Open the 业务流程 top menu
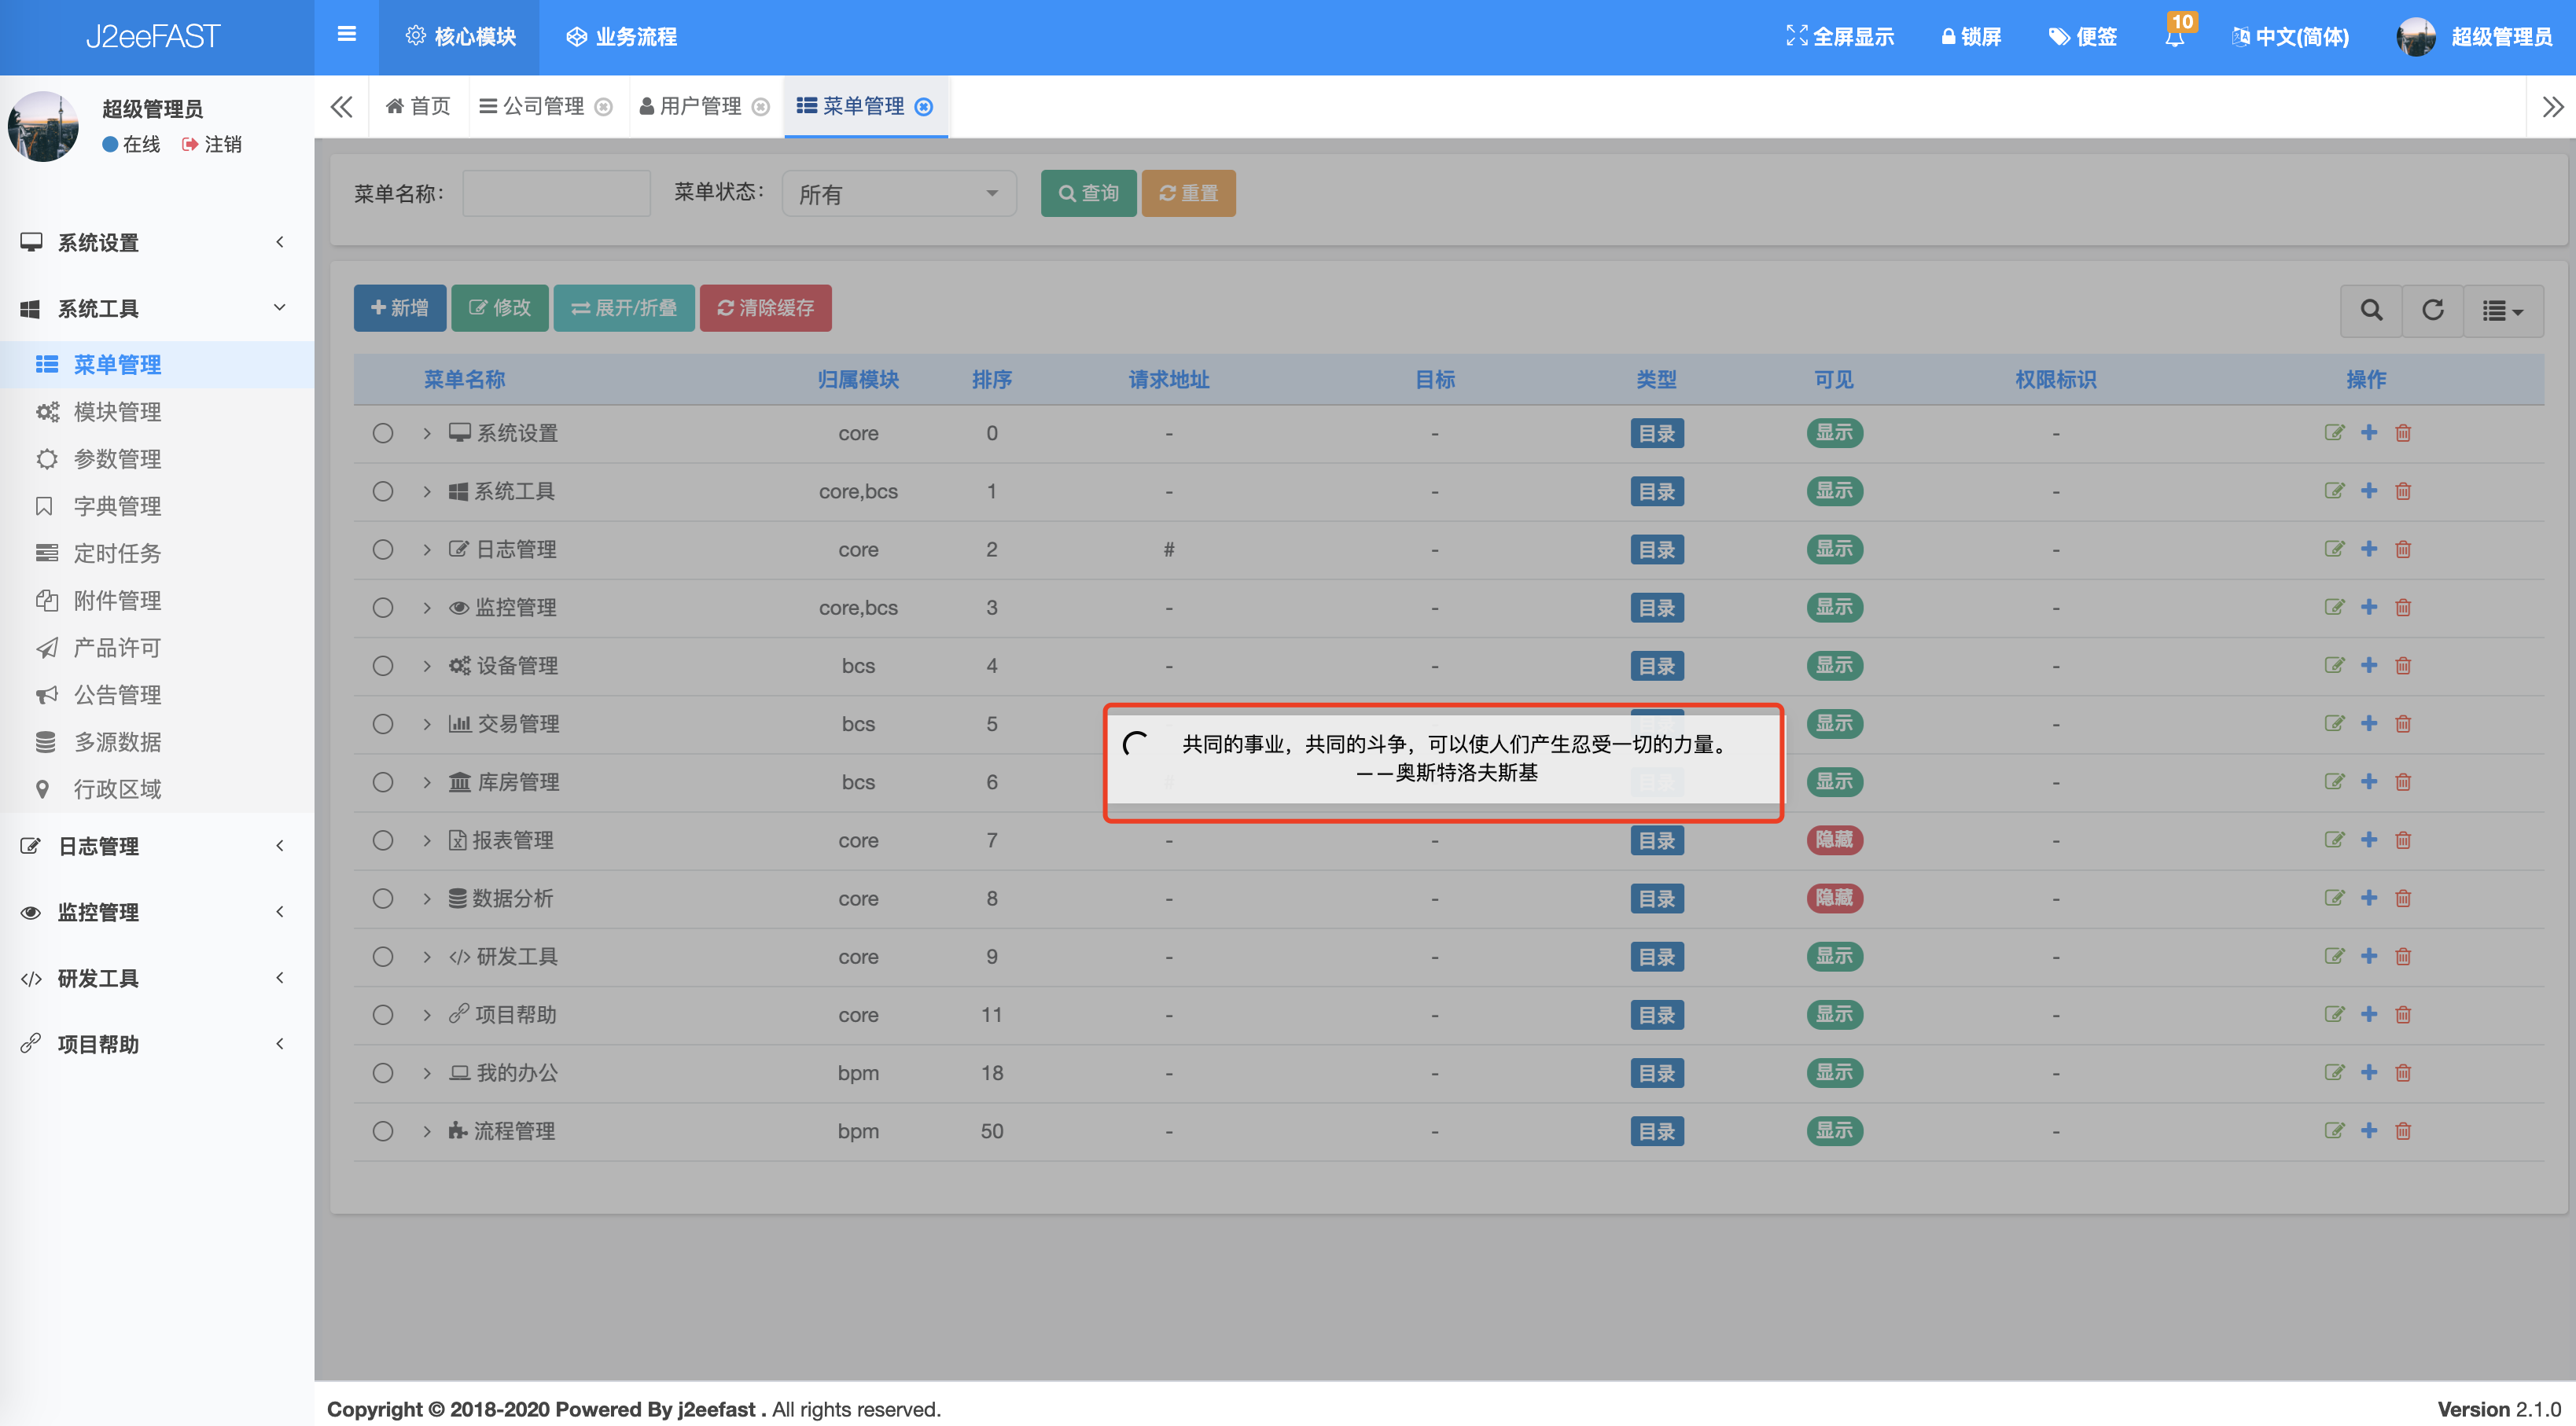 pos(622,37)
